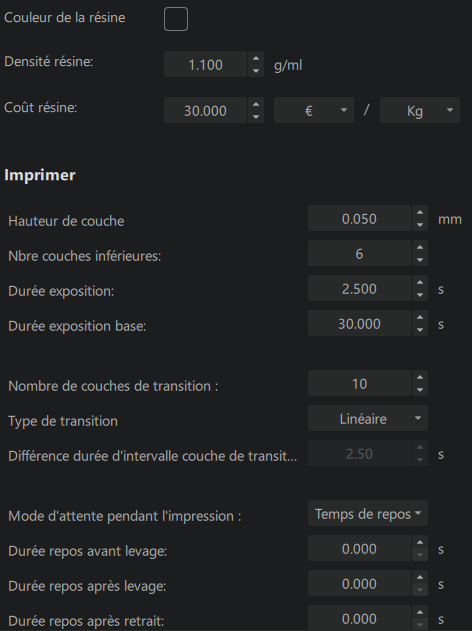The width and height of the screenshot is (472, 631).
Task: Click the Hauteur de couche value field
Action: click(359, 219)
